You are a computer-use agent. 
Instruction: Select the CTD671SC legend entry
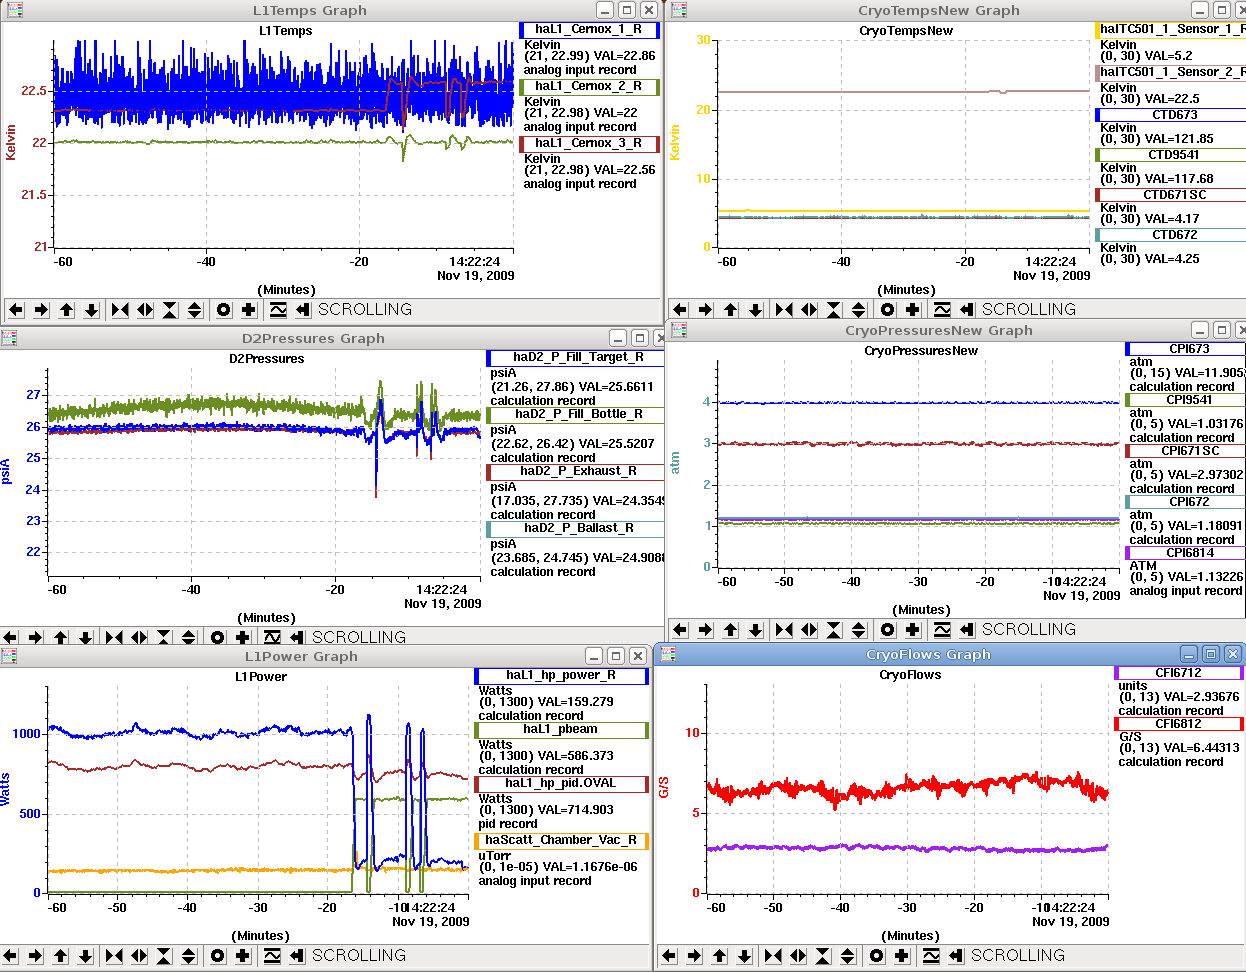click(1171, 195)
